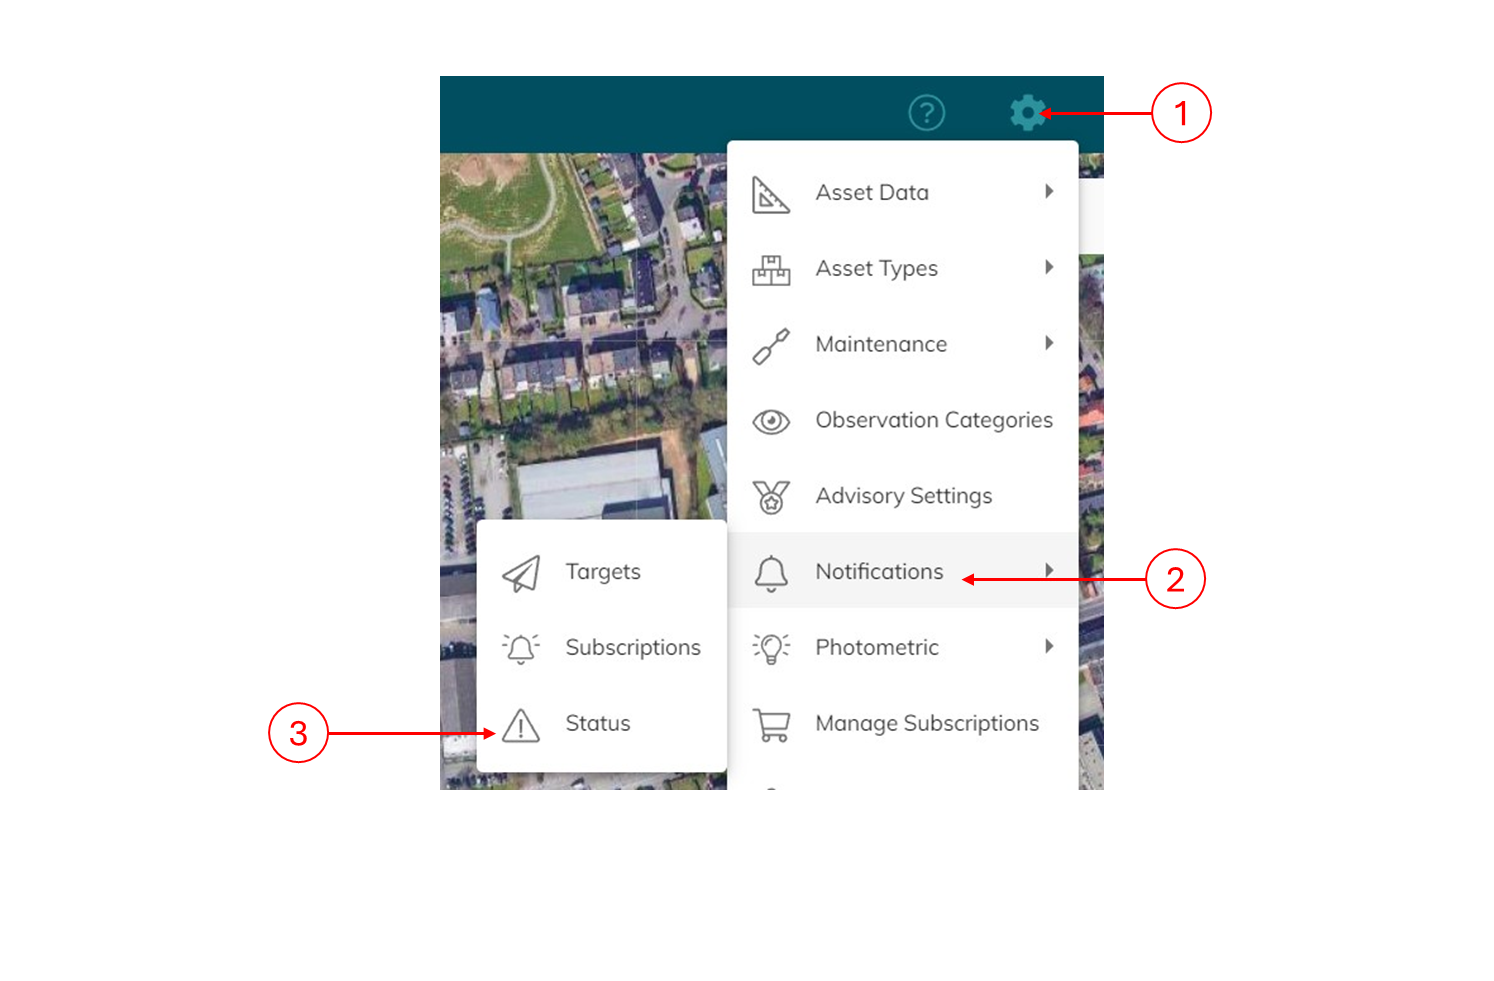Screen dimensions: 1494x981
Task: Click the Status warning triangle icon
Action: point(521,725)
